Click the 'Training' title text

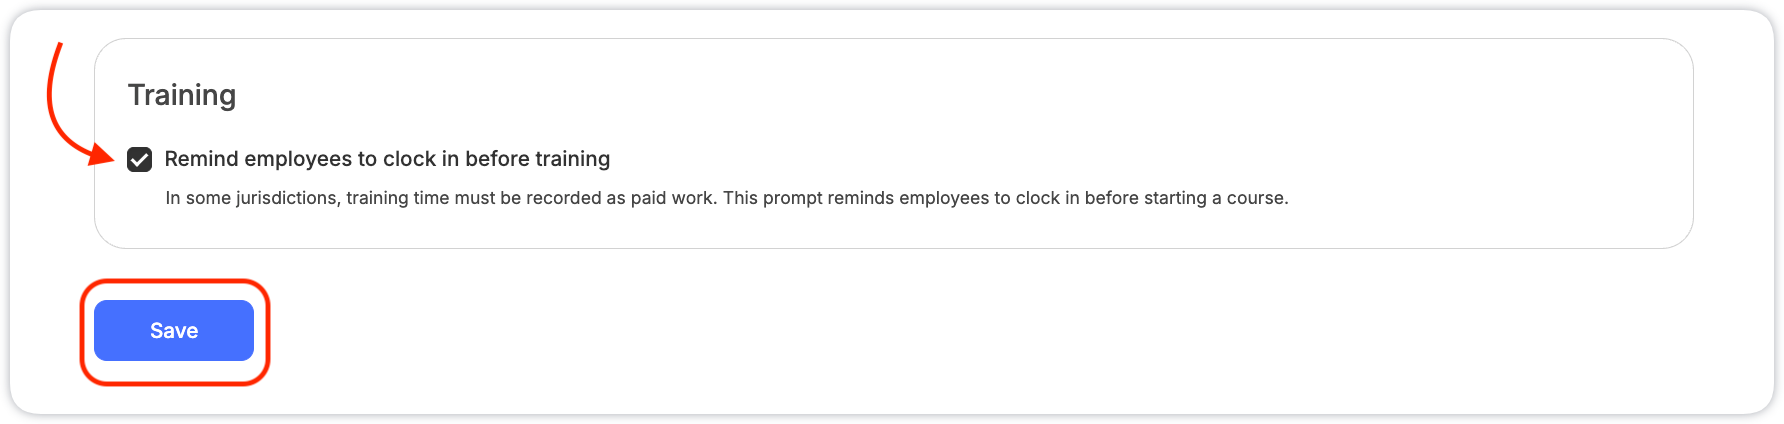click(x=182, y=95)
